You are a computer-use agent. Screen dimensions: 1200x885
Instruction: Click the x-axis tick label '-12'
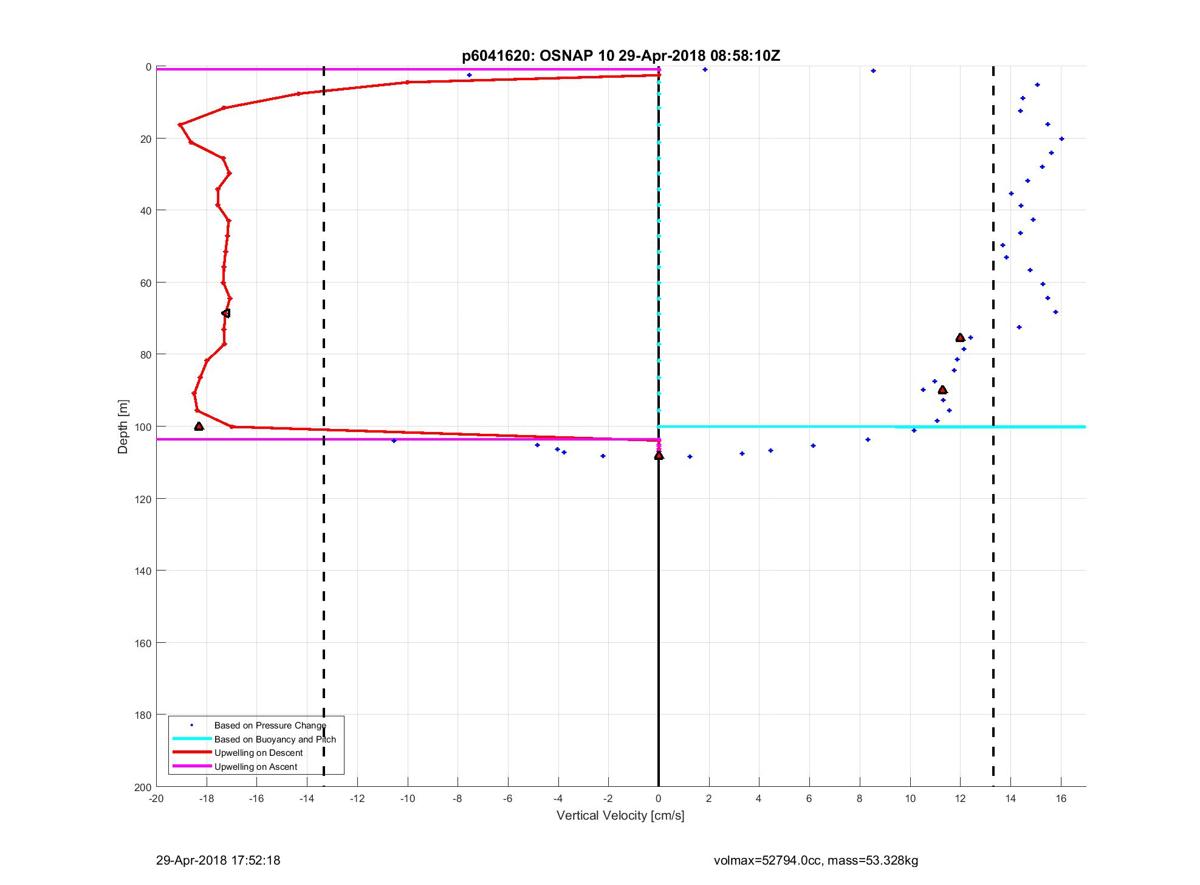(357, 799)
